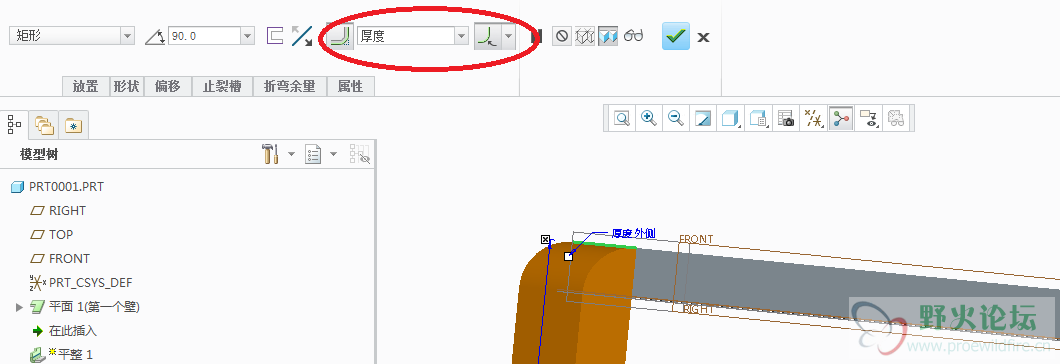Expand the tree display options arrow

[333, 154]
